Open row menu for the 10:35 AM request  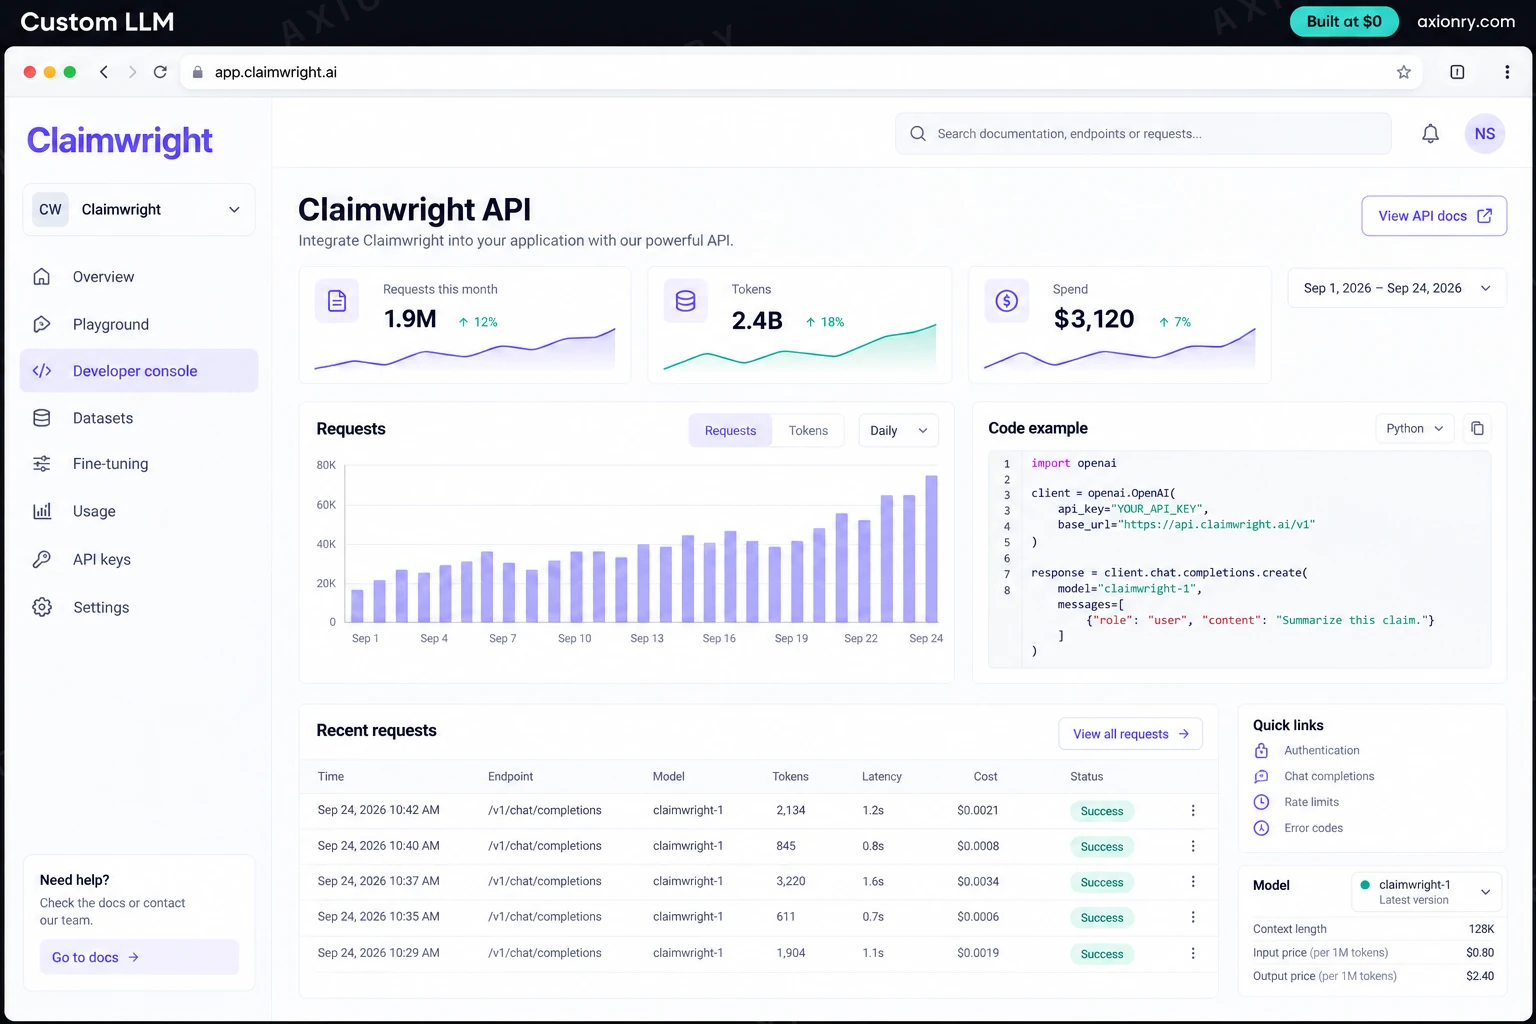coord(1193,917)
